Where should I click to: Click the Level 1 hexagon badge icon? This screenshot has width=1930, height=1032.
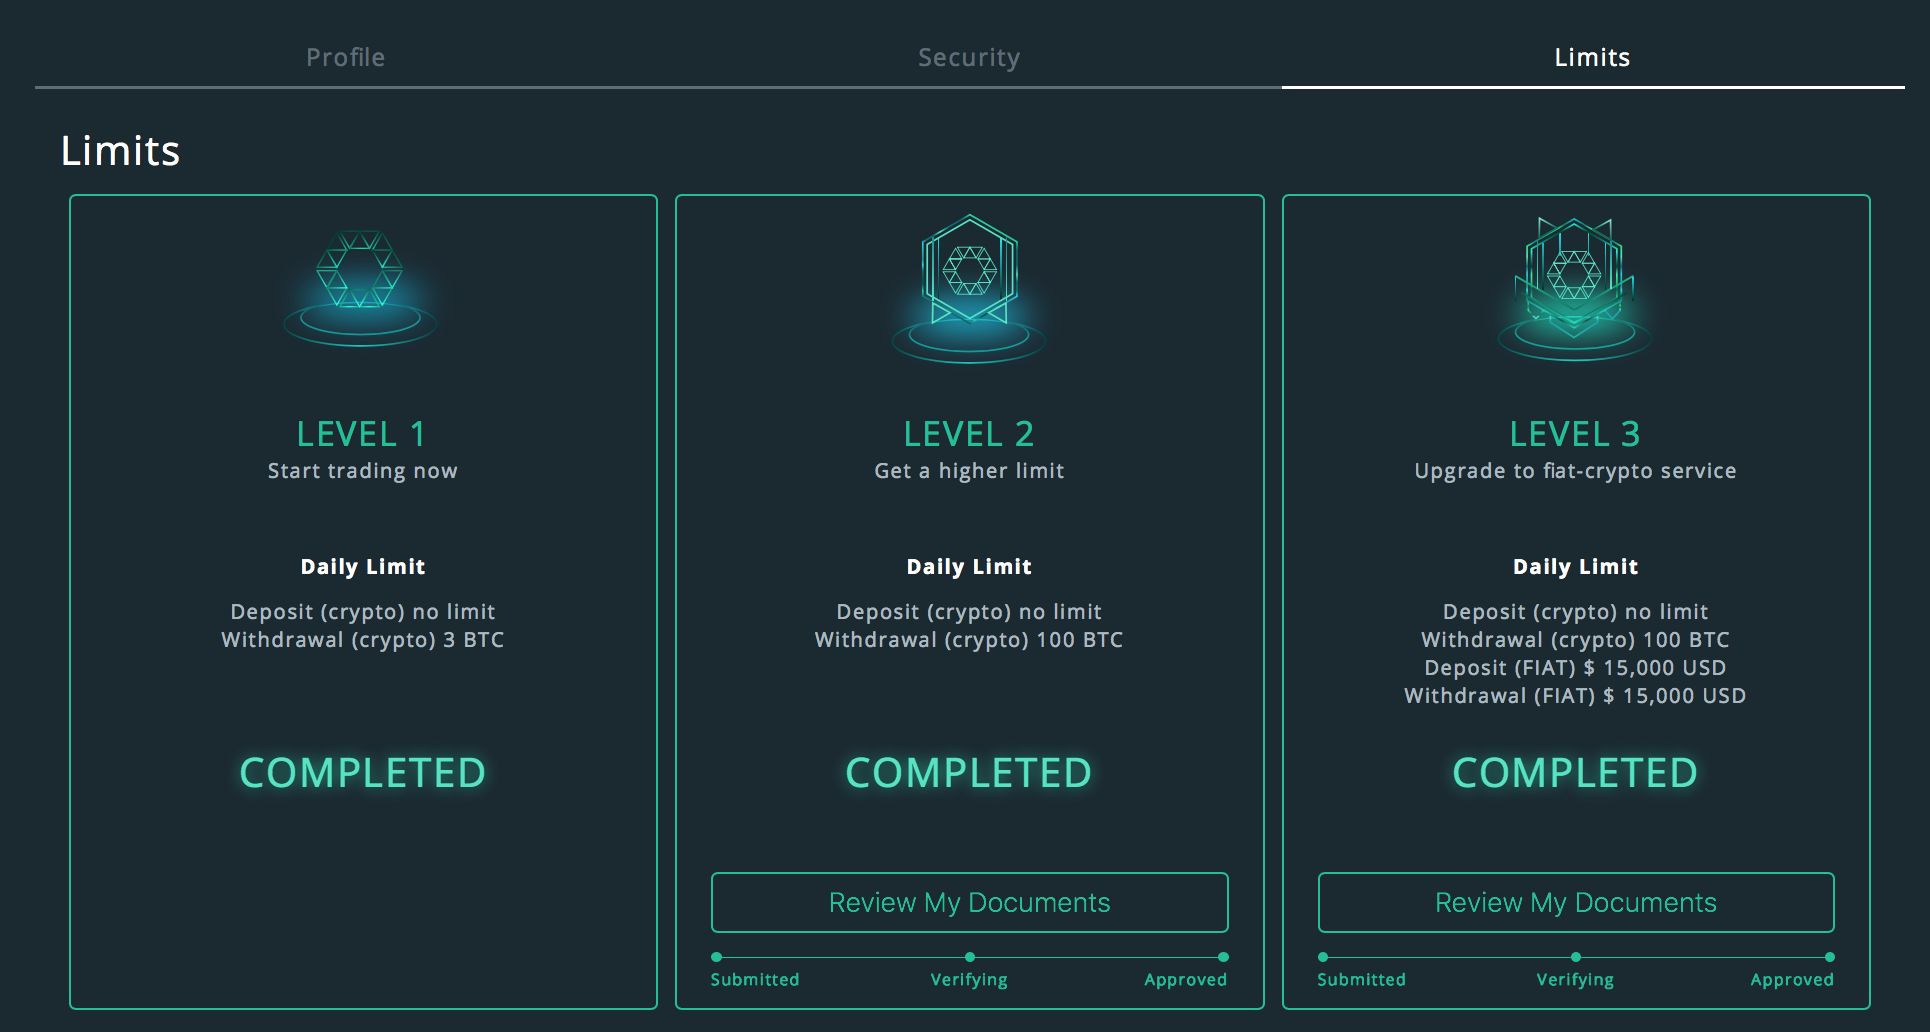[360, 289]
